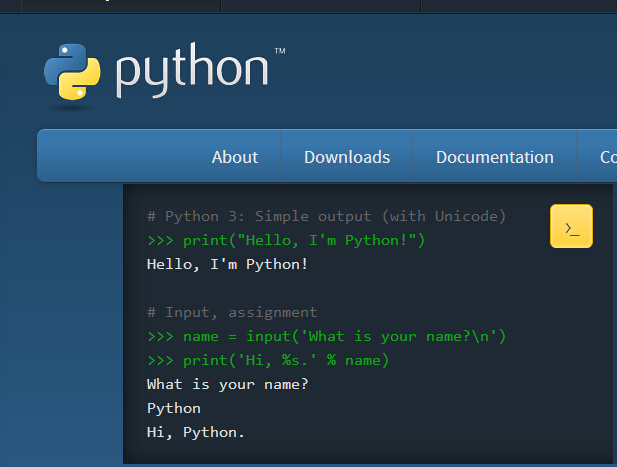Viewport: 617px width, 467px height.
Task: Click the comment "# Input, assignment"
Action: tap(232, 312)
